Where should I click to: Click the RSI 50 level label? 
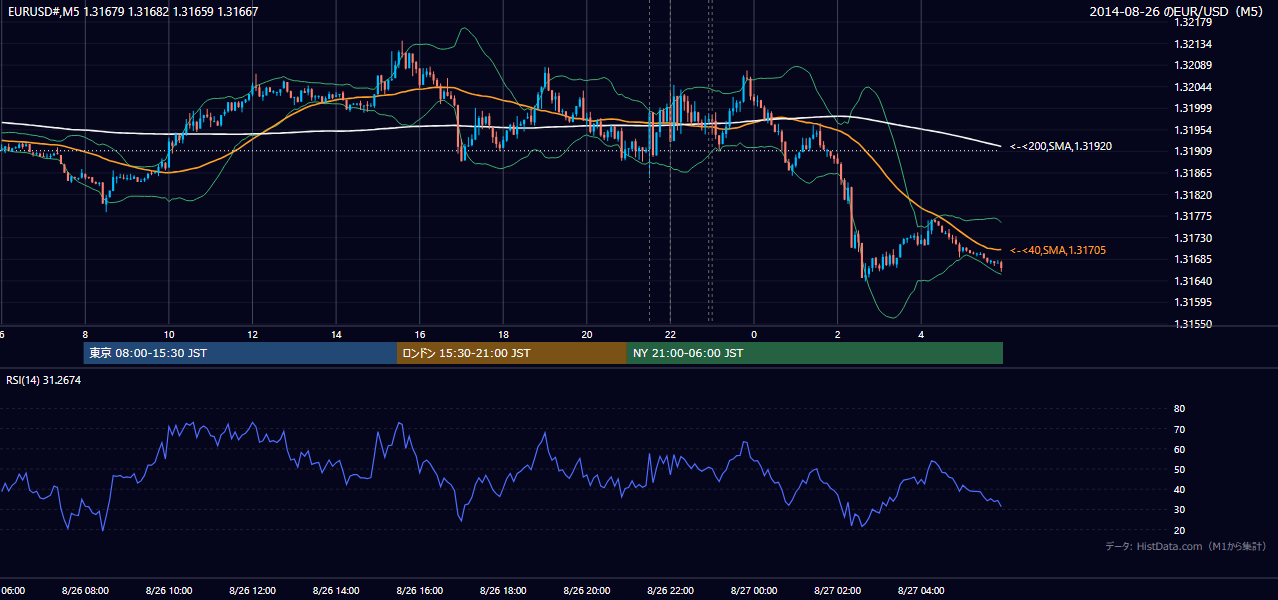[1179, 469]
